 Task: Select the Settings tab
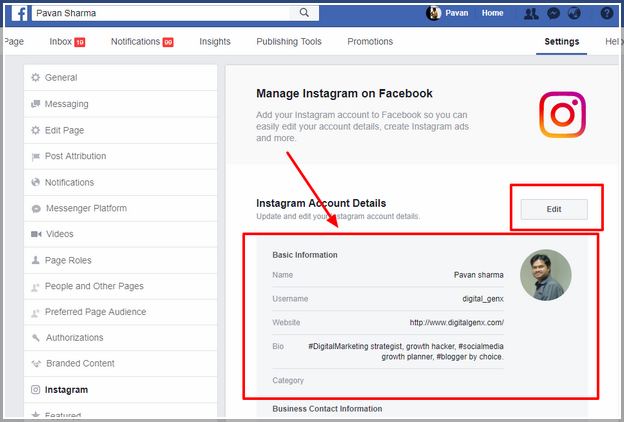pos(562,41)
